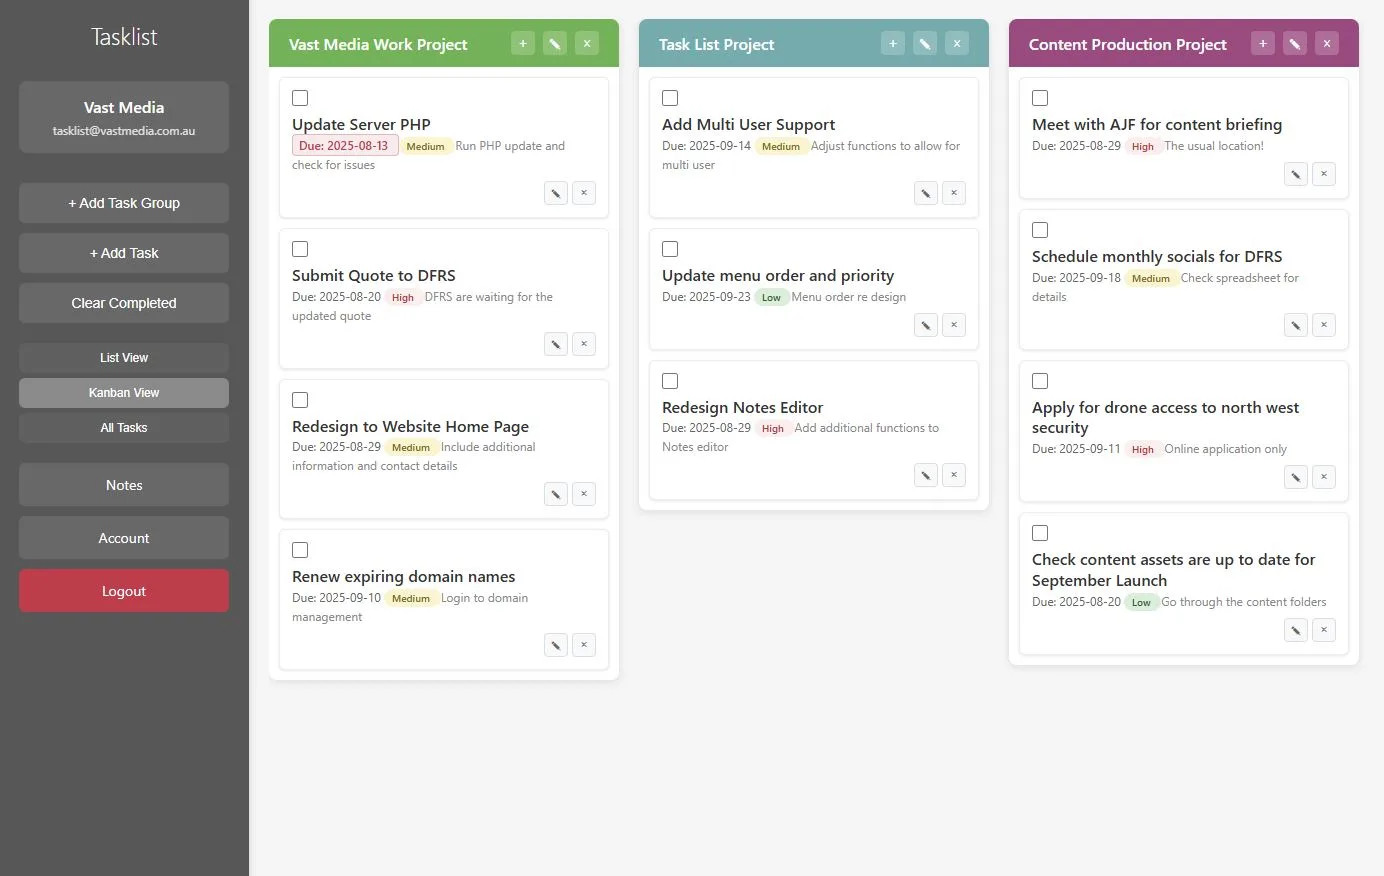Delete the Vast Media Work Project group

pyautogui.click(x=587, y=43)
